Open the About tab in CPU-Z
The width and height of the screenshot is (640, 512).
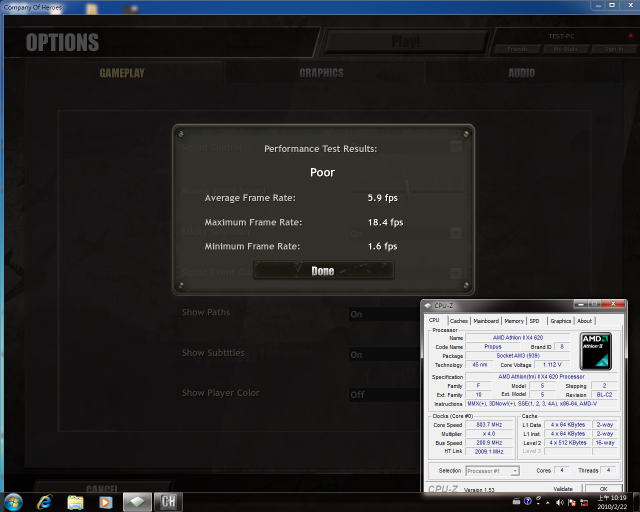pyautogui.click(x=584, y=321)
